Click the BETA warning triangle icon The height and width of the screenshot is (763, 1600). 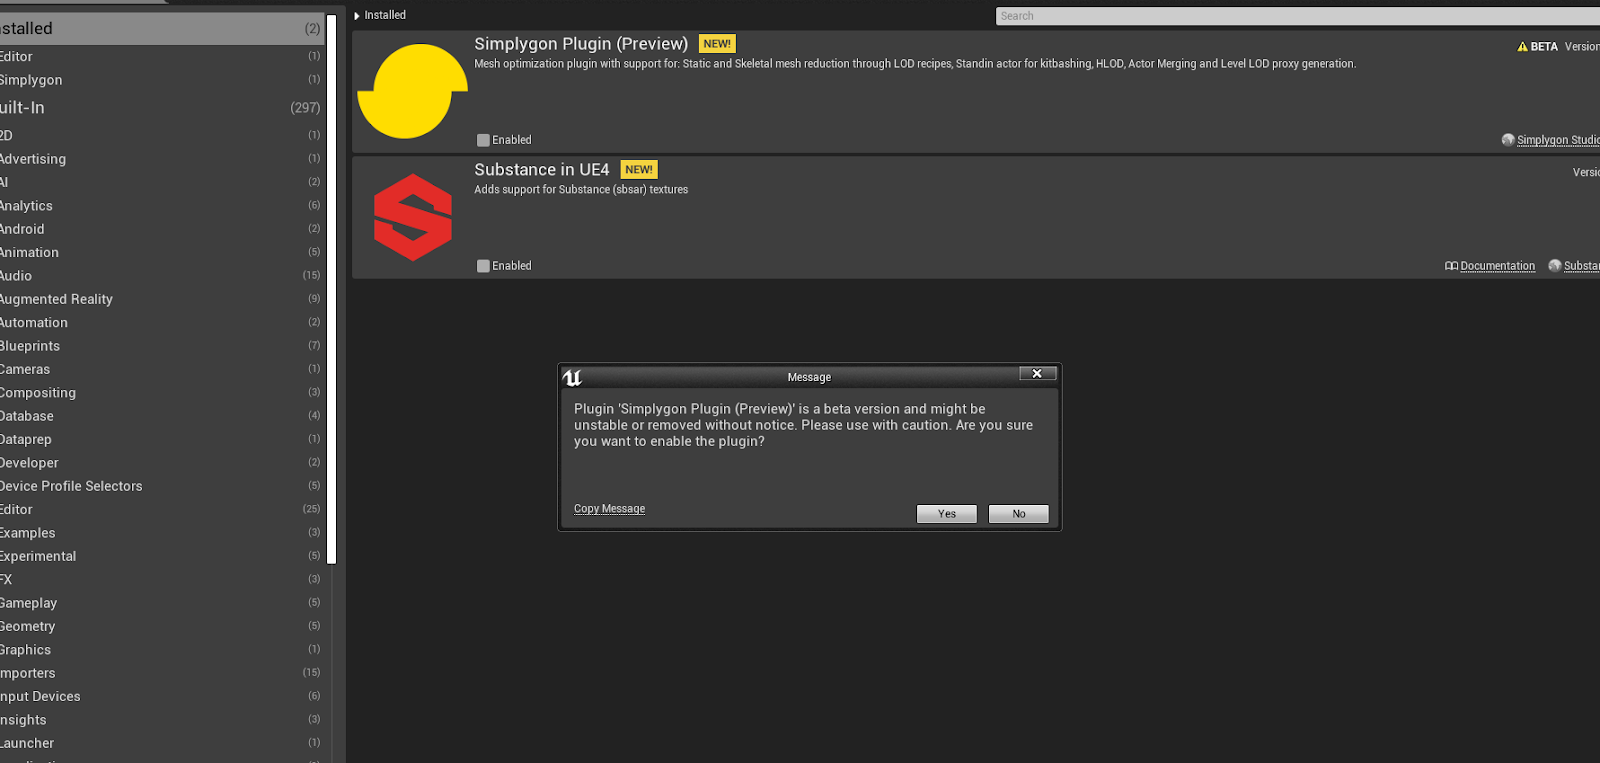tap(1522, 46)
